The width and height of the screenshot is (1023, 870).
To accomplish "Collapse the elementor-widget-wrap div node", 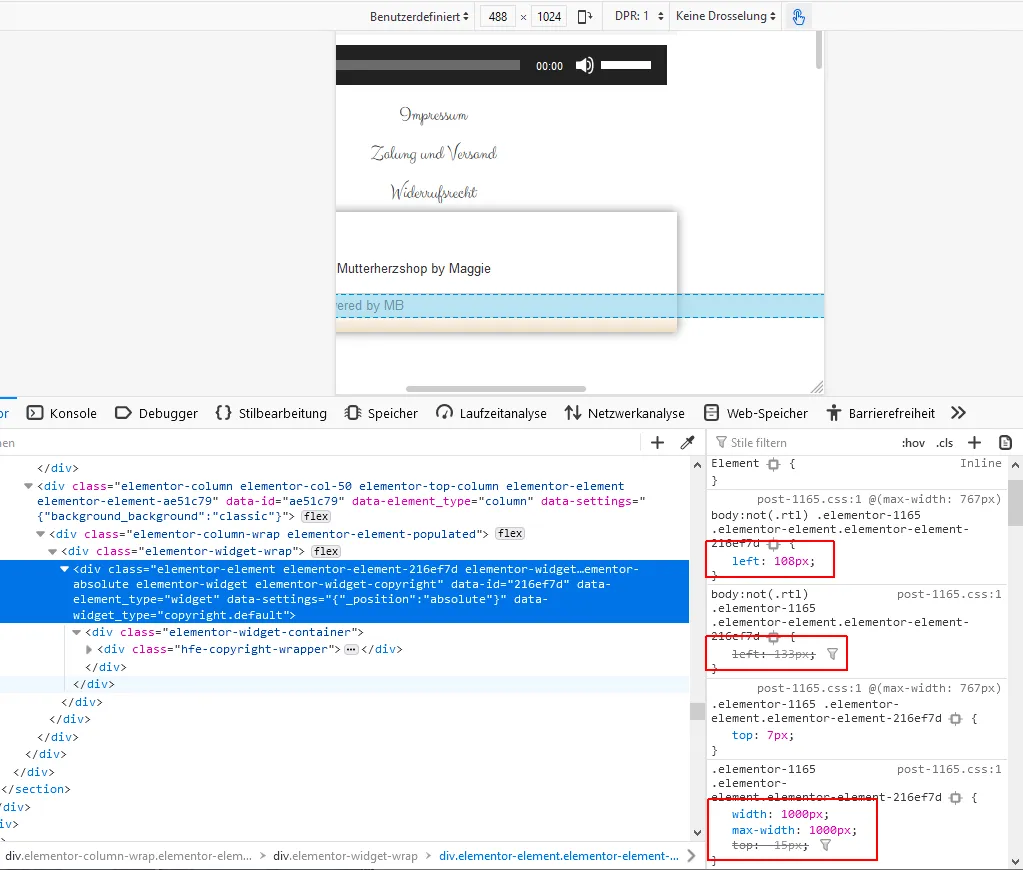I will click(53, 552).
